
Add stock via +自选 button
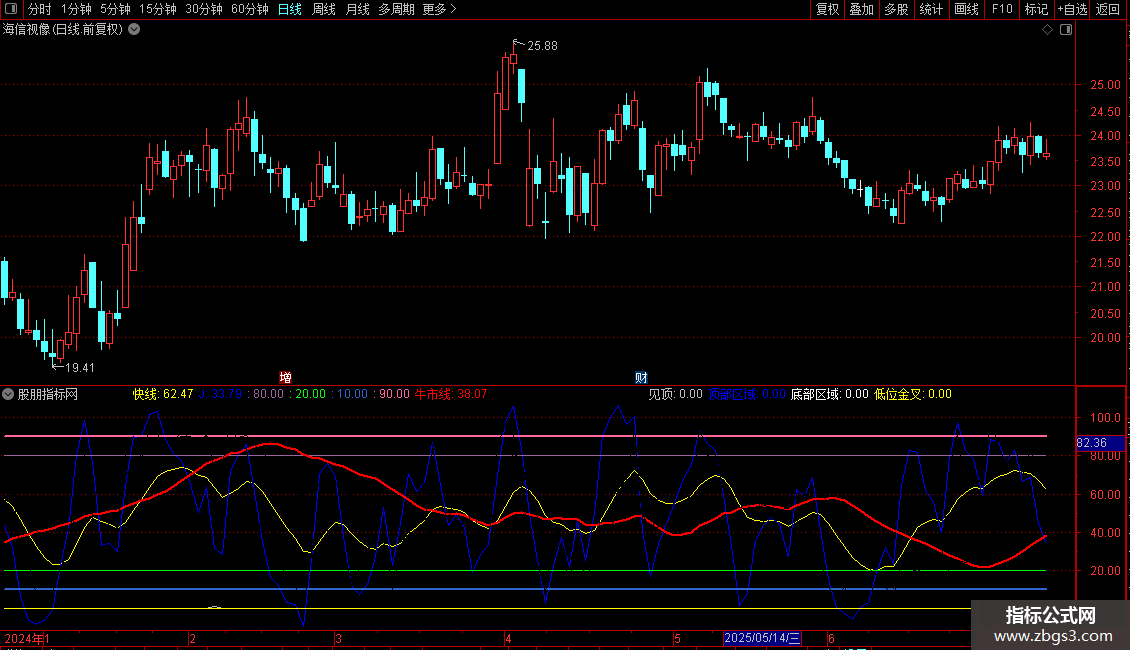pyautogui.click(x=1072, y=9)
